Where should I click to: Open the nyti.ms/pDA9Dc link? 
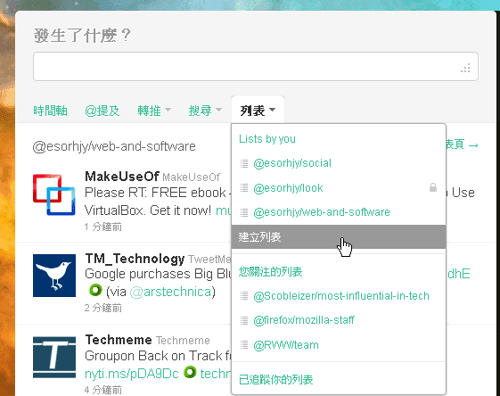click(132, 374)
